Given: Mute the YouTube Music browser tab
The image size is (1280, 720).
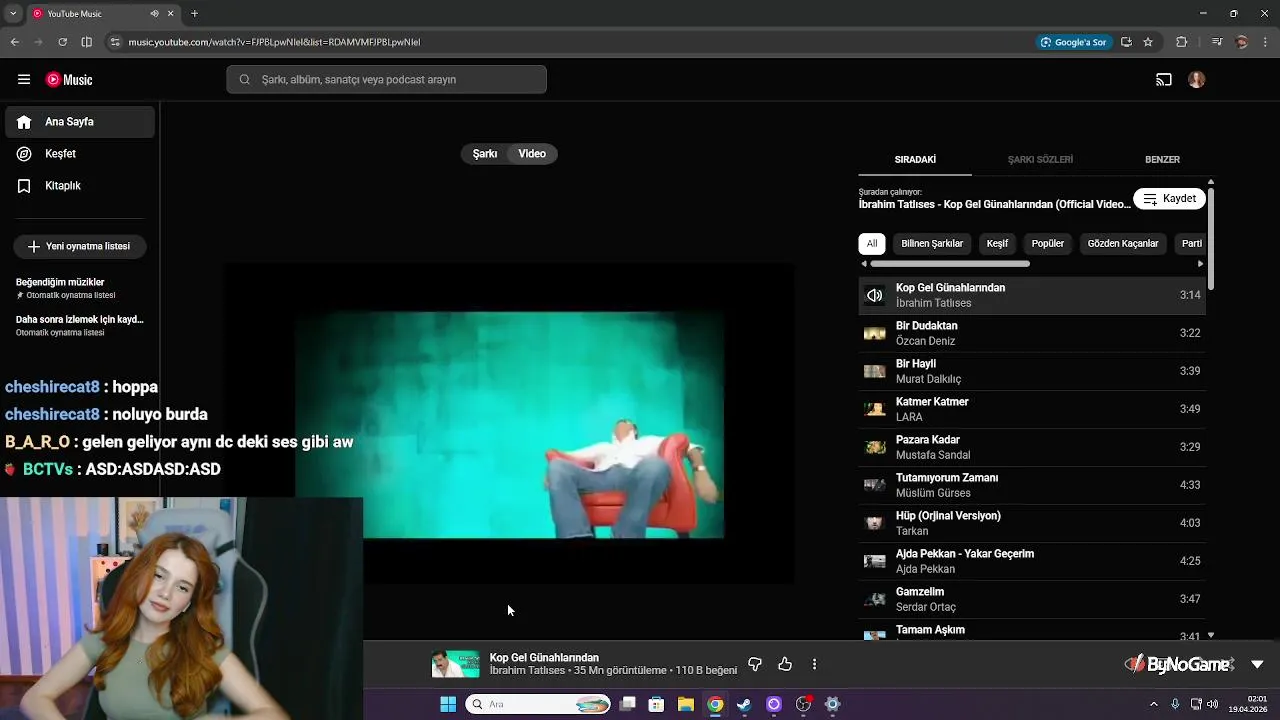Looking at the screenshot, I should coord(155,14).
